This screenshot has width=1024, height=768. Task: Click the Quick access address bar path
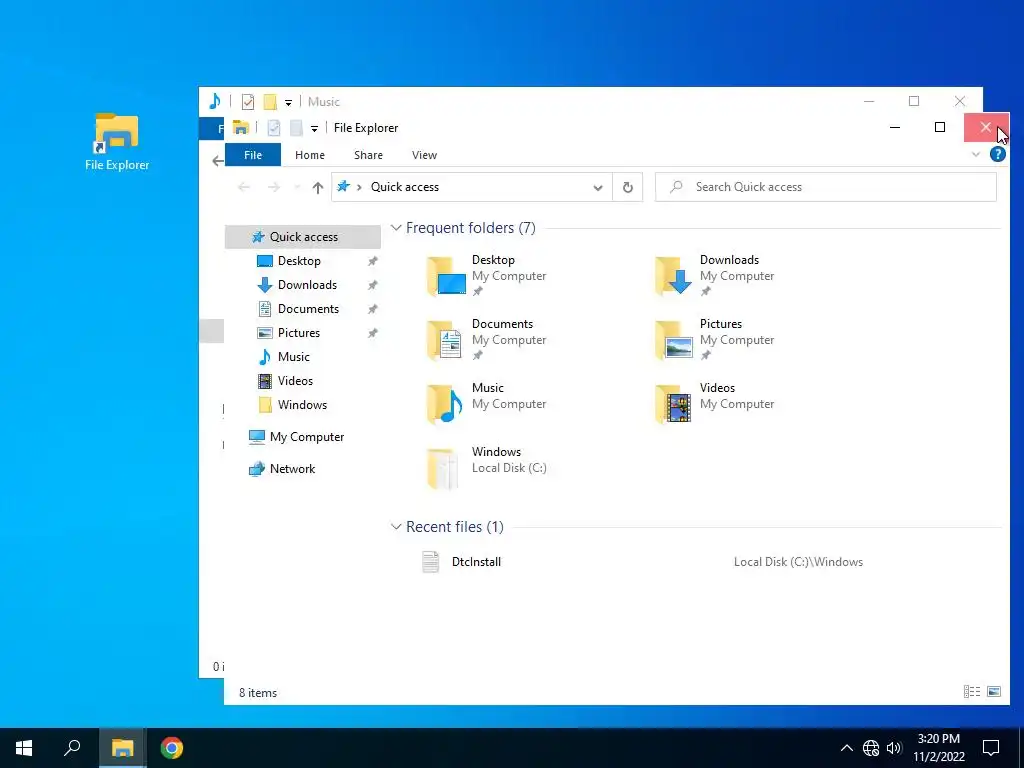point(405,187)
